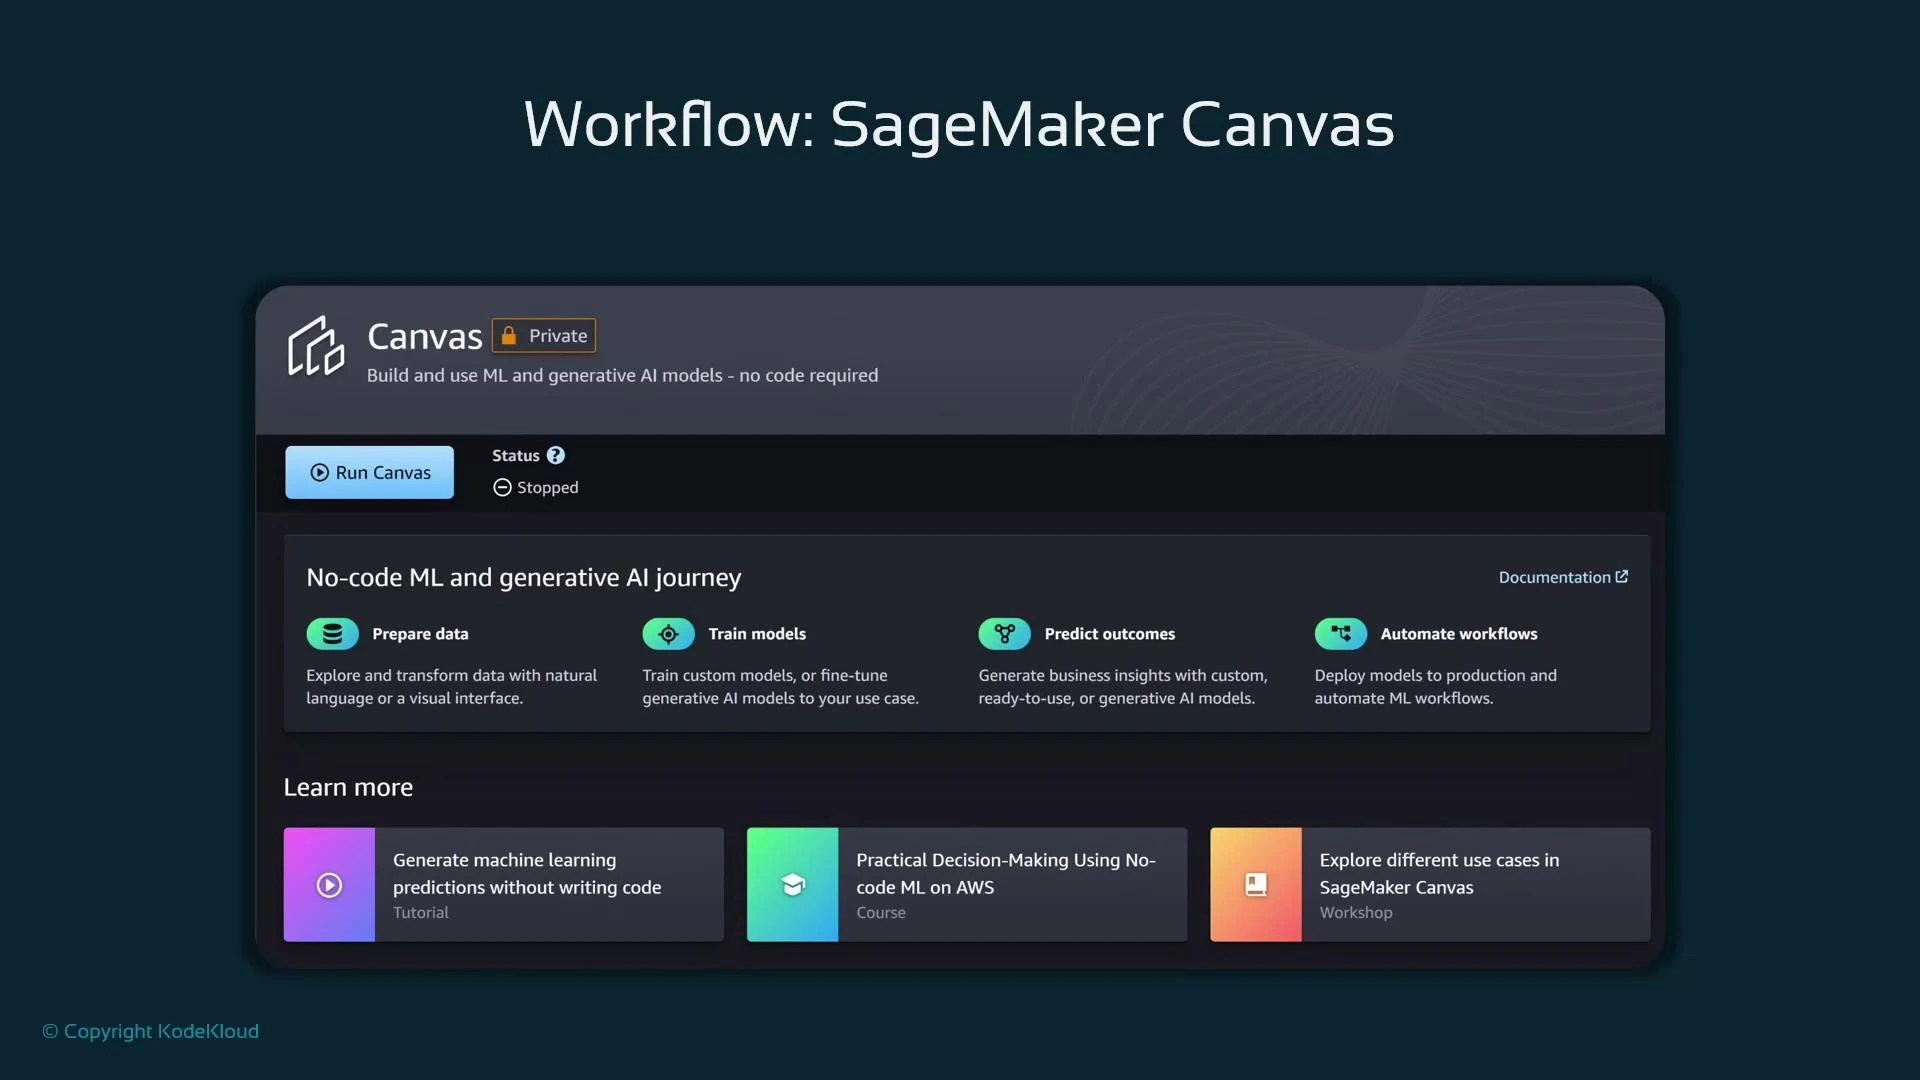This screenshot has height=1080, width=1920.
Task: Open the SageMaker Canvas use cases workshop
Action: [x=1428, y=884]
